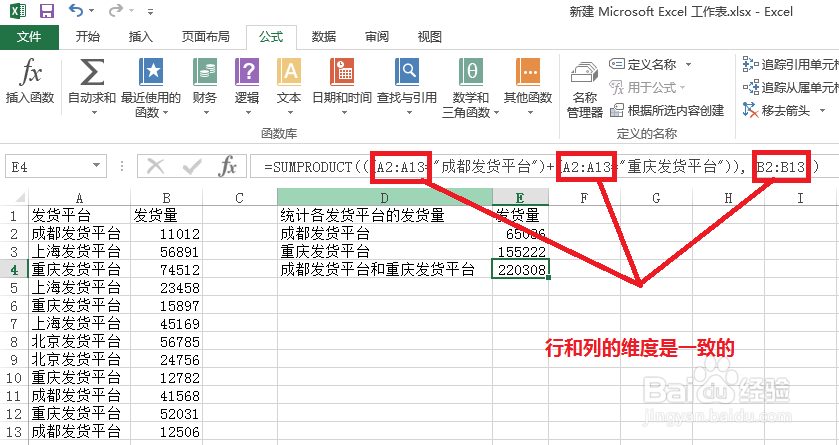Select cell B13 with value 12506
This screenshot has height=445, width=839.
point(166,432)
